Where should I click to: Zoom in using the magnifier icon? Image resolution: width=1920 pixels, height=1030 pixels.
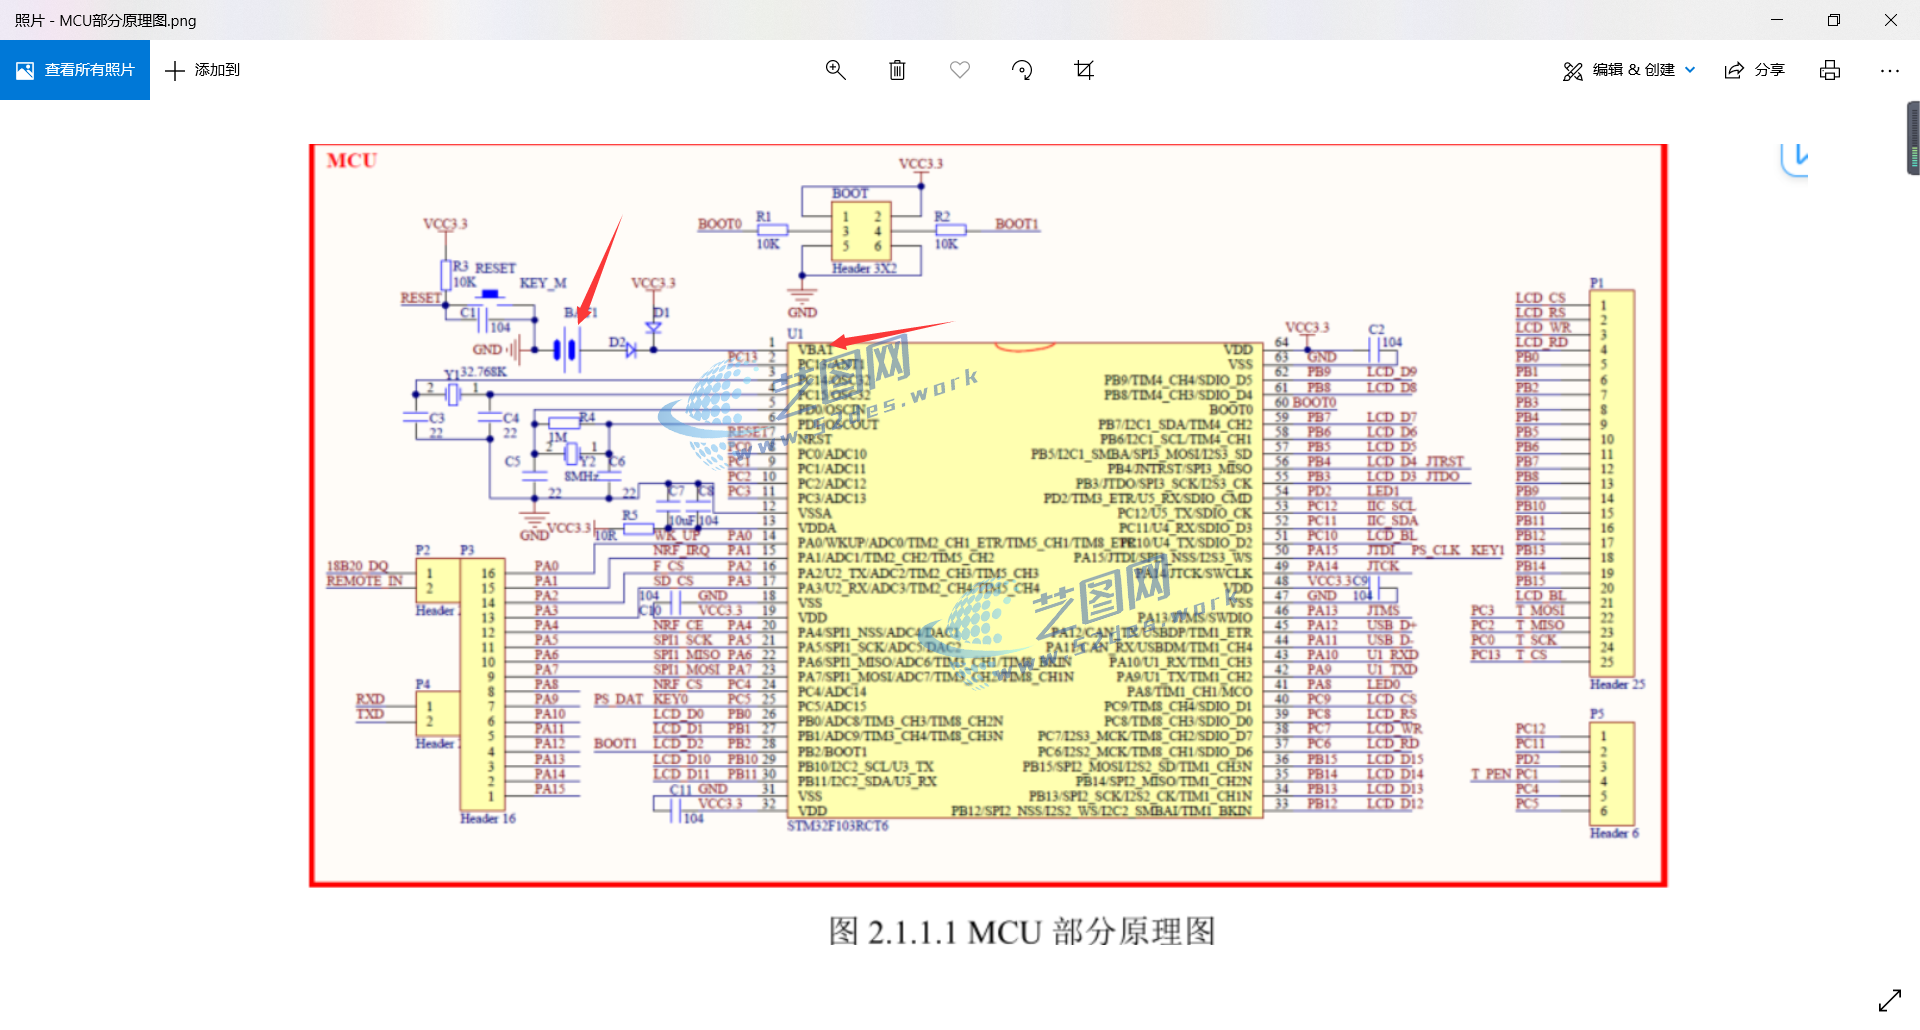836,70
